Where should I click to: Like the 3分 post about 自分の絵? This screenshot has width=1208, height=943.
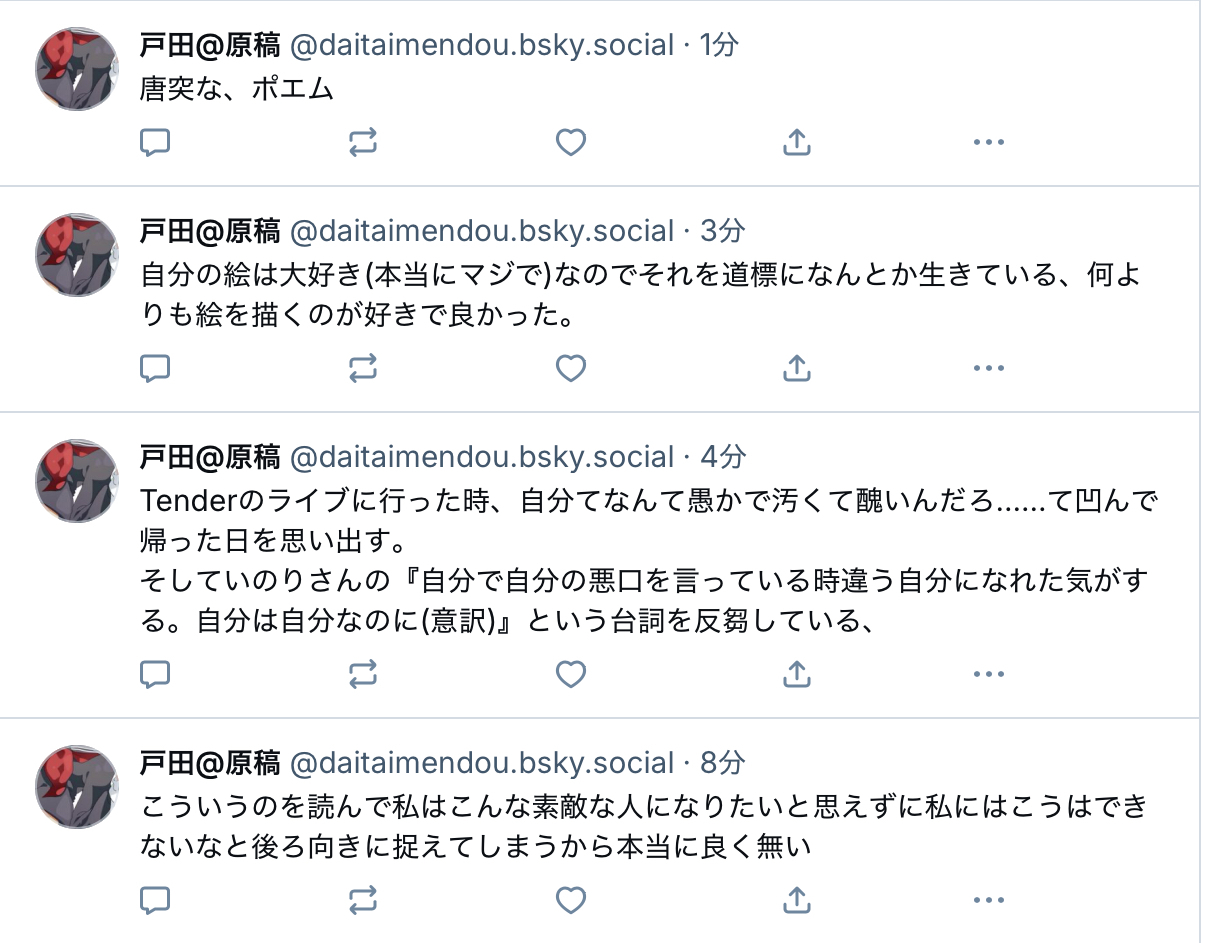coord(570,369)
